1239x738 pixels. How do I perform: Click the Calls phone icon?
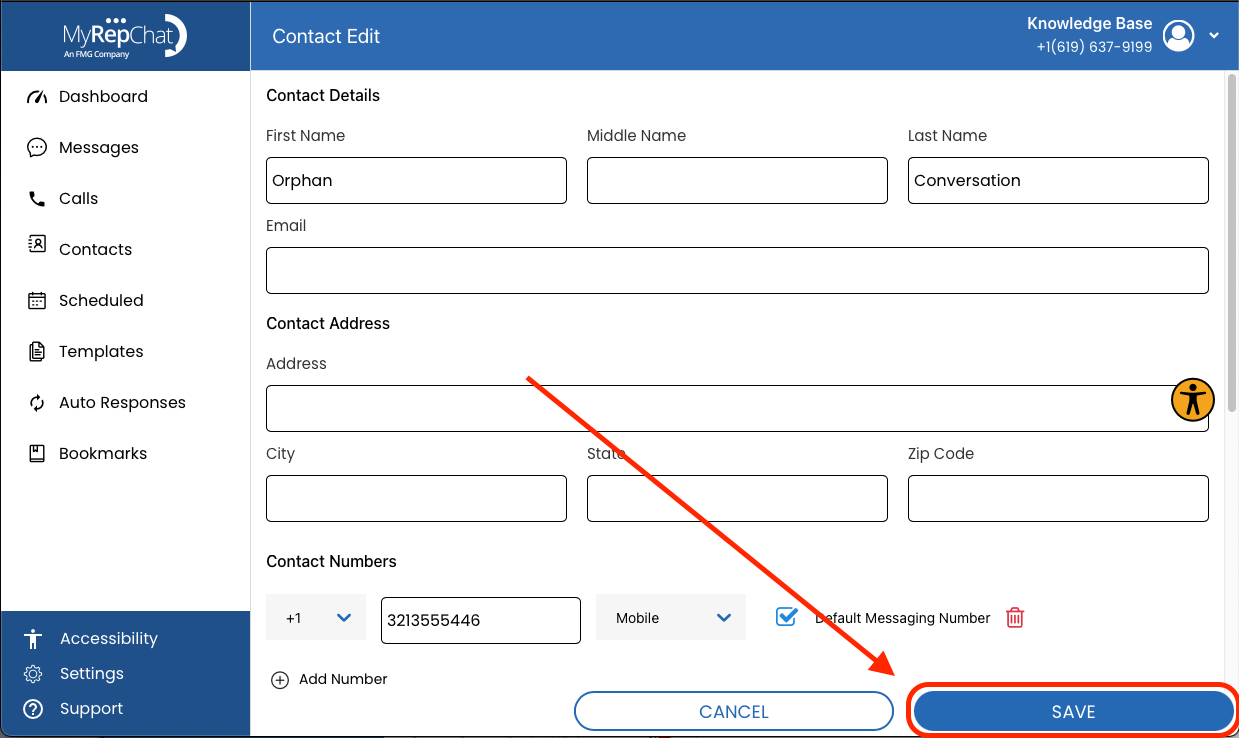(37, 199)
